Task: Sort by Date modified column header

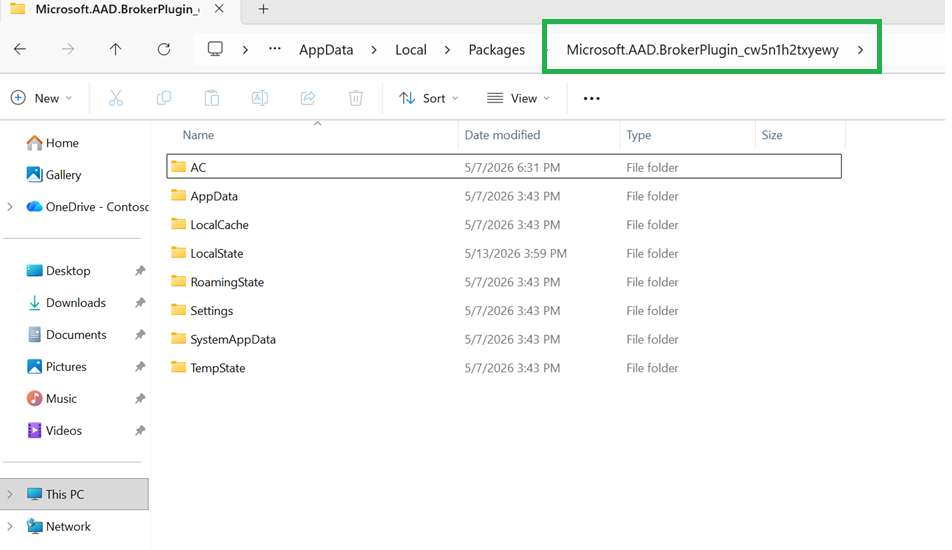Action: pyautogui.click(x=539, y=135)
